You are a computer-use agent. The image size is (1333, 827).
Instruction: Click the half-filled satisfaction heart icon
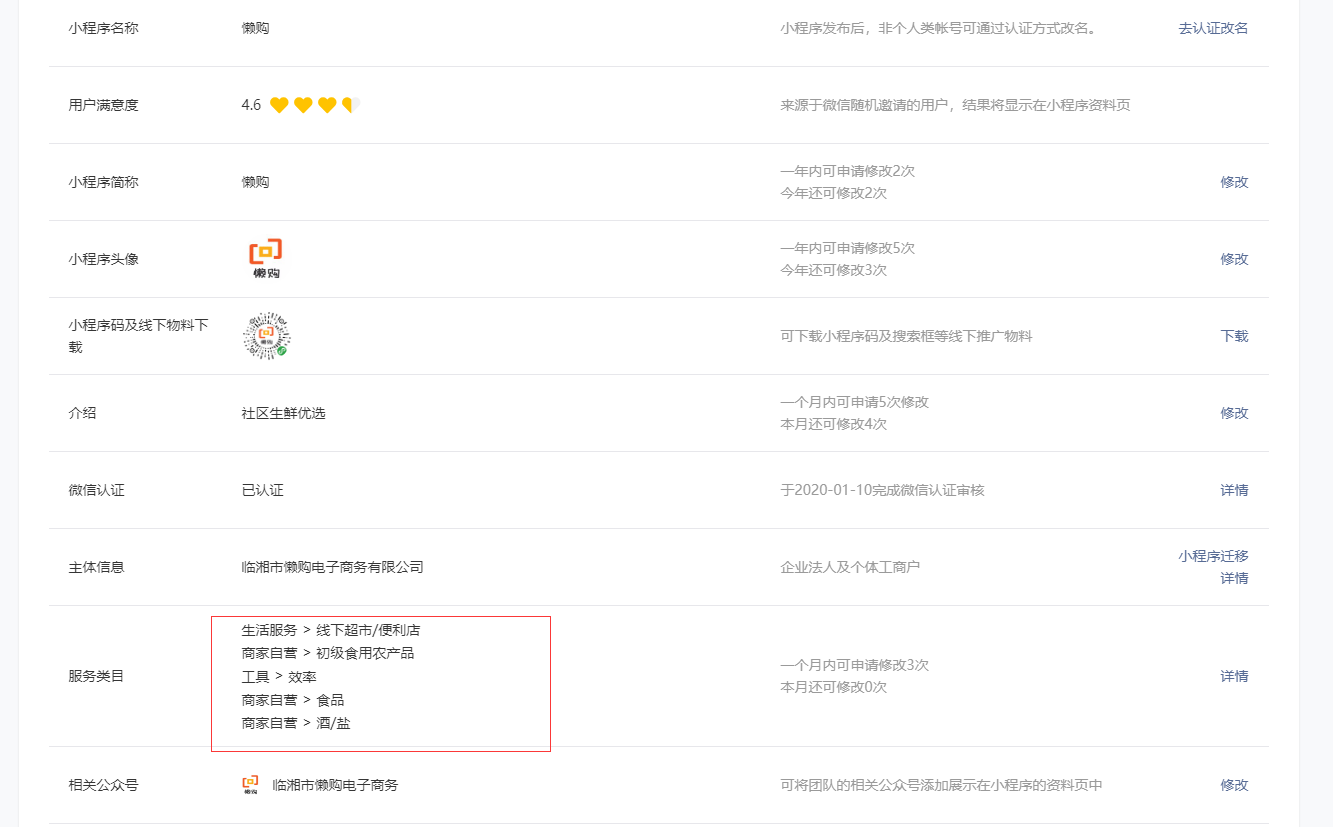pyautogui.click(x=351, y=105)
